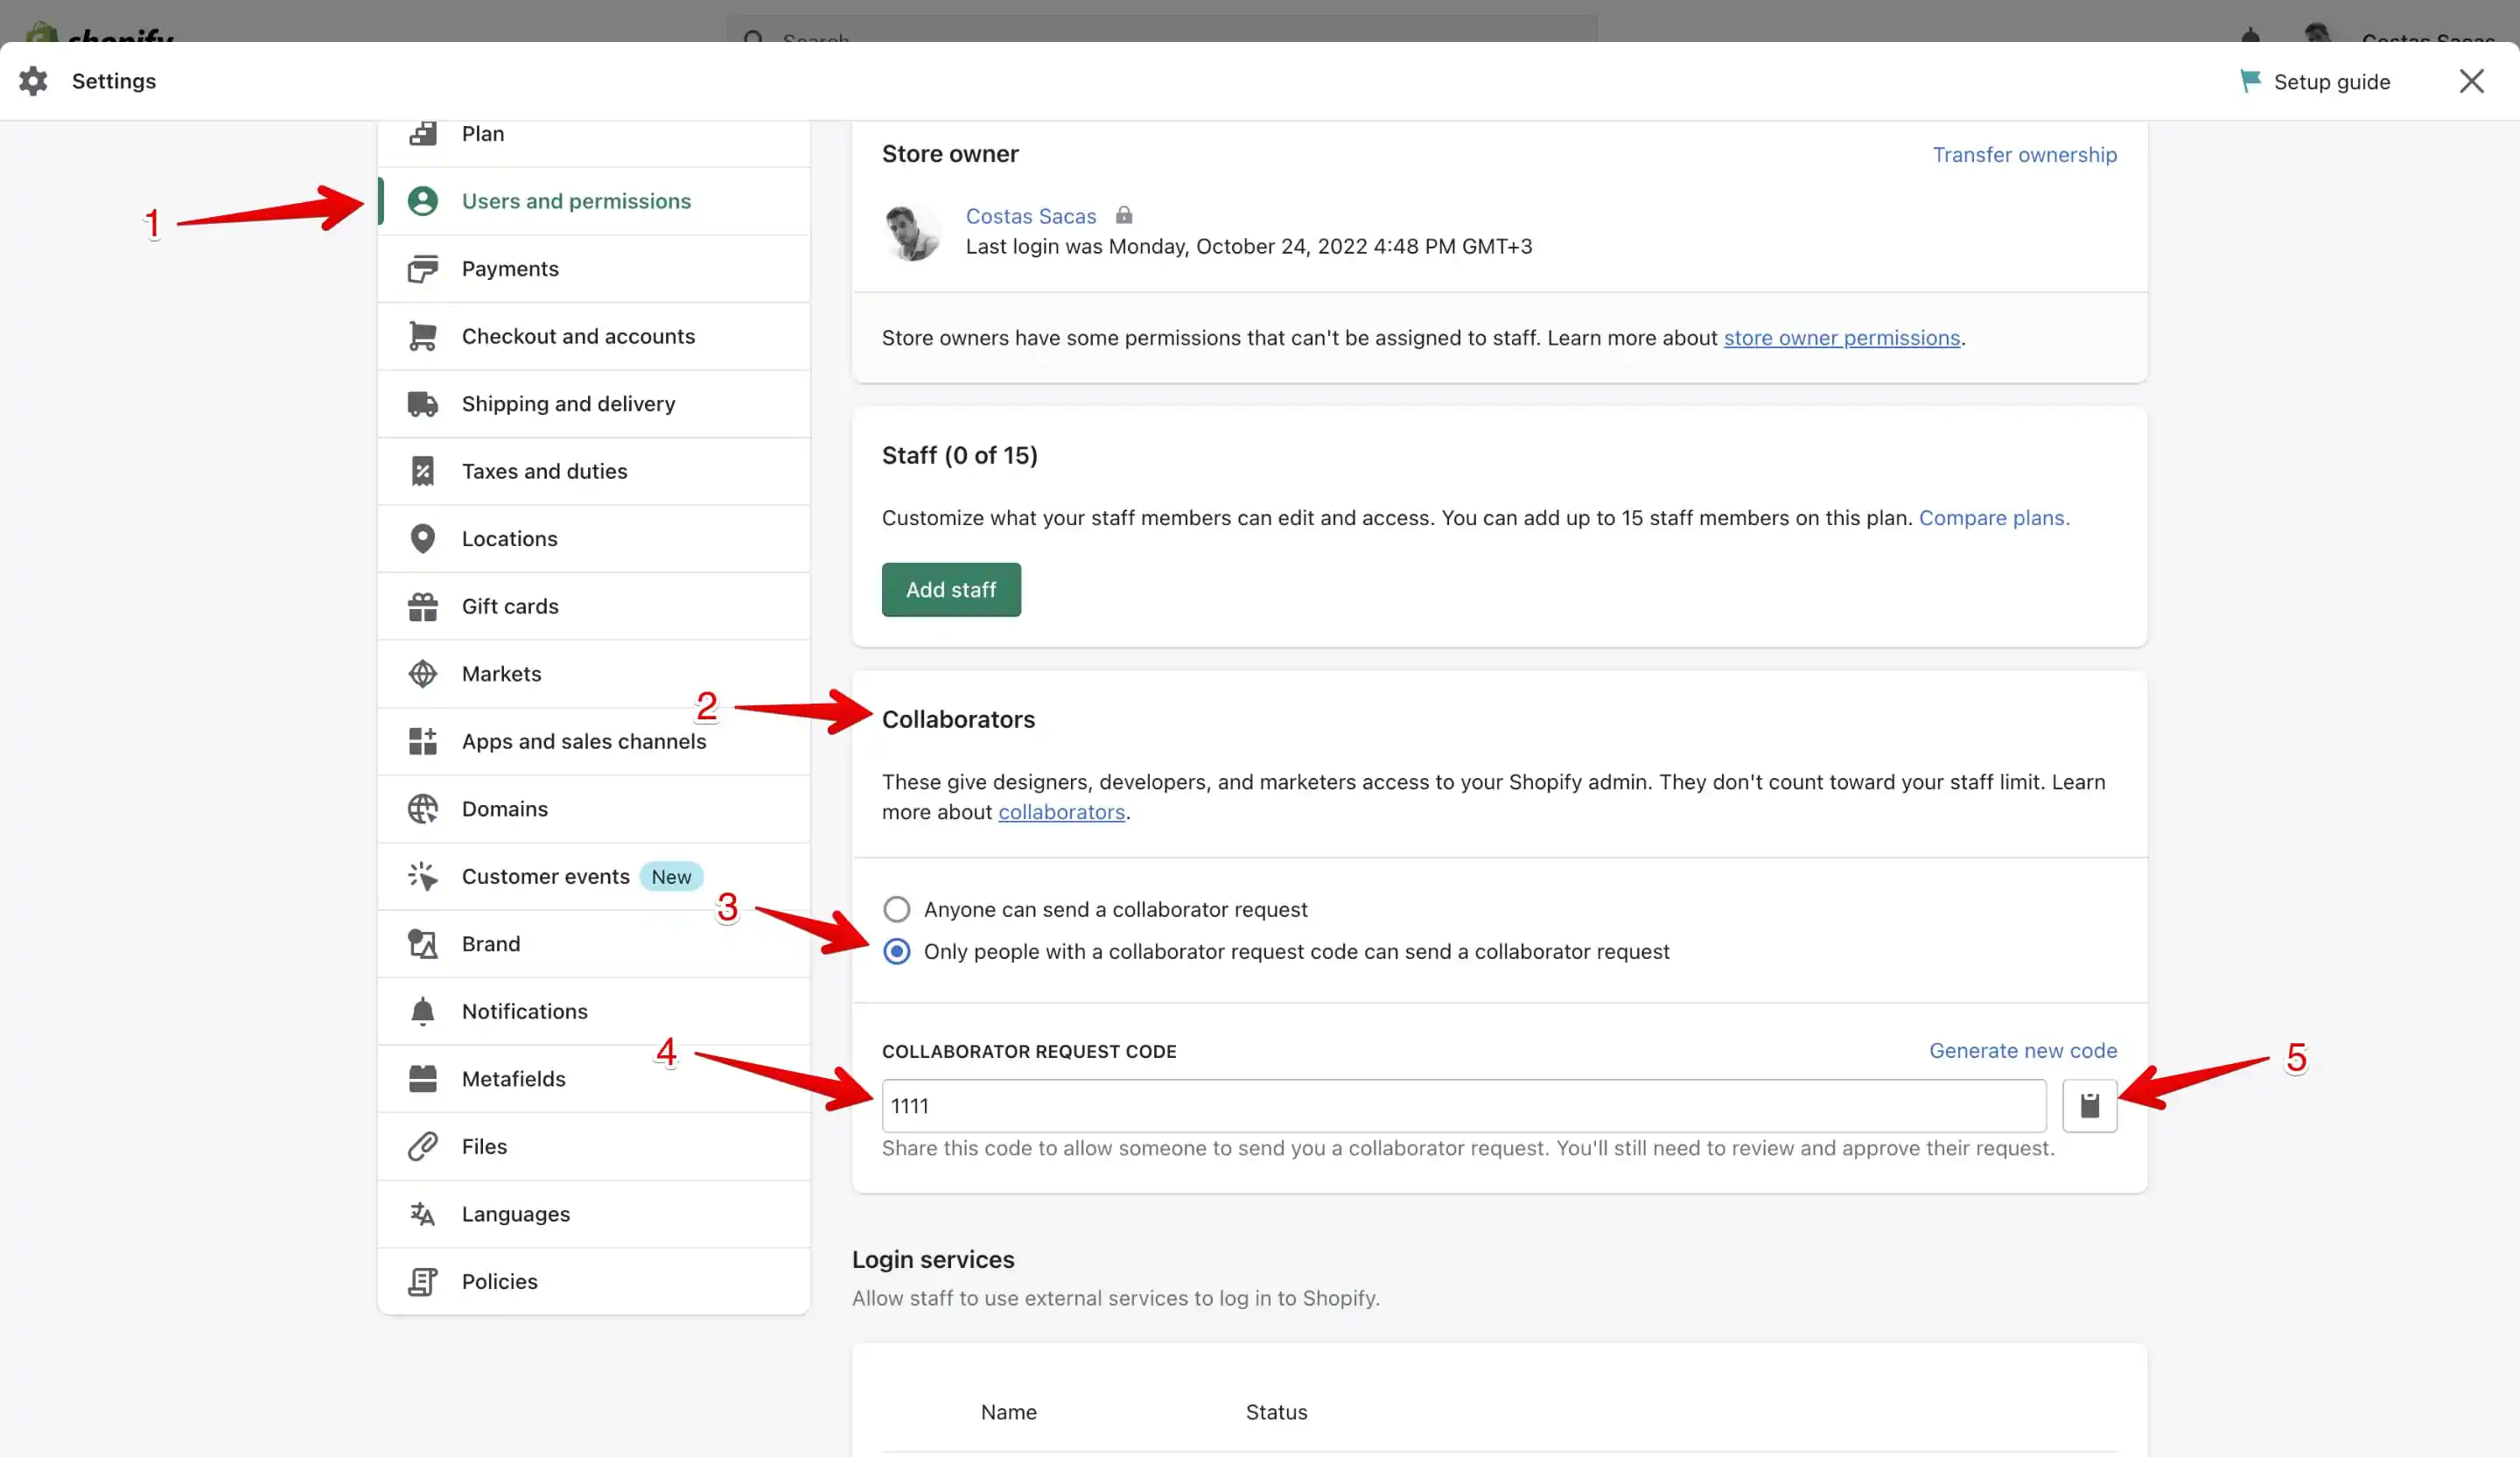The width and height of the screenshot is (2520, 1457).
Task: Click the Languages translate icon
Action: click(423, 1213)
